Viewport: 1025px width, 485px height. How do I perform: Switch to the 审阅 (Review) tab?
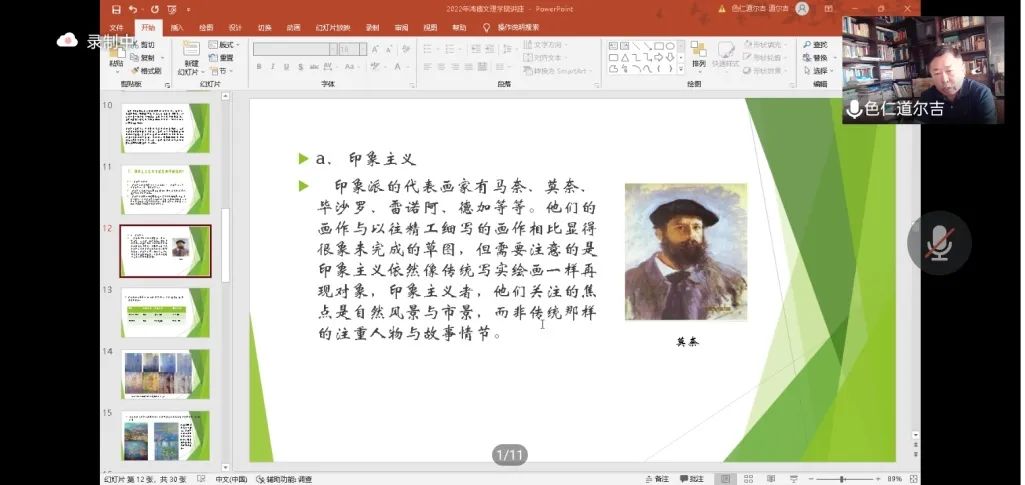coord(401,27)
